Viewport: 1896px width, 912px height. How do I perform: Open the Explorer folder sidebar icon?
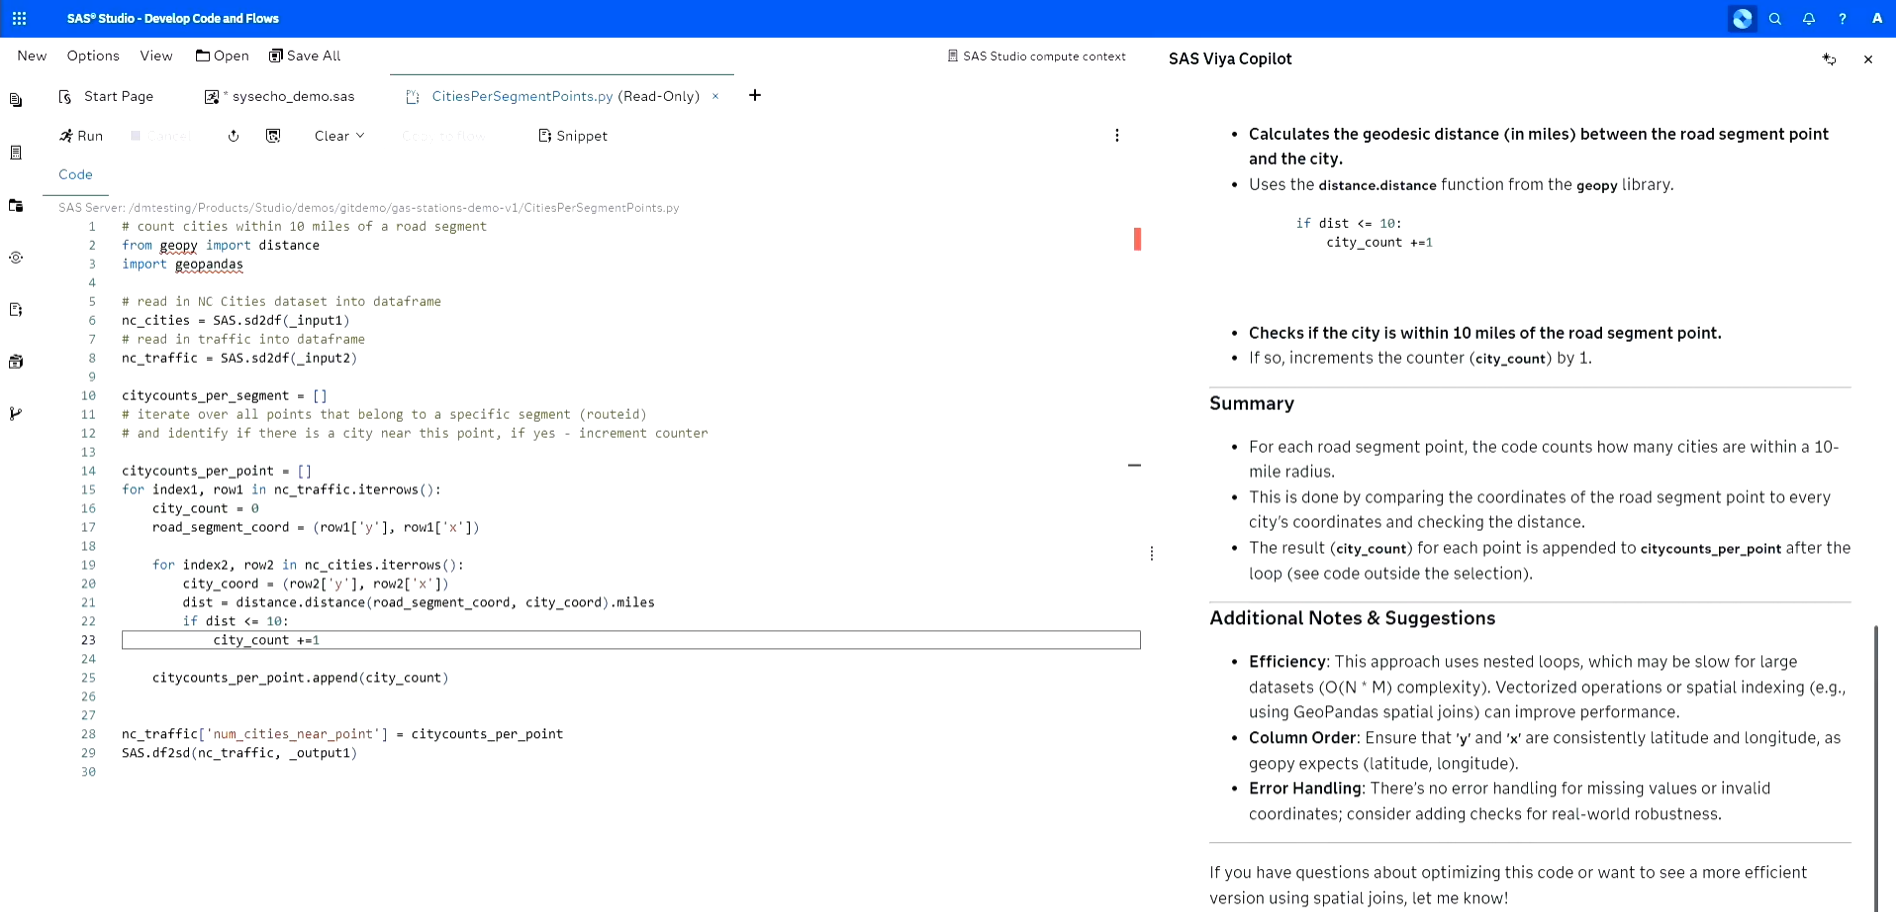(16, 205)
